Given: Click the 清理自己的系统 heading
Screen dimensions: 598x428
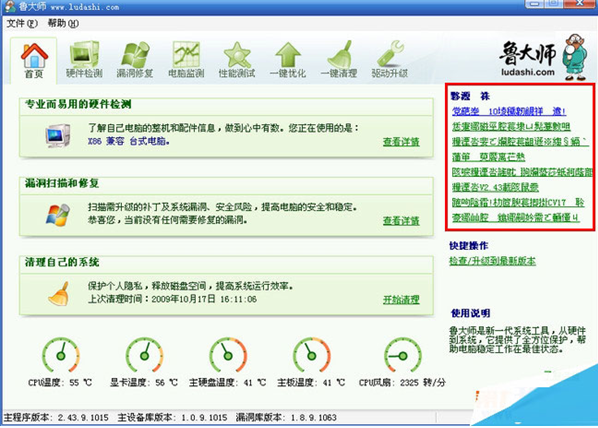Looking at the screenshot, I should tap(62, 262).
